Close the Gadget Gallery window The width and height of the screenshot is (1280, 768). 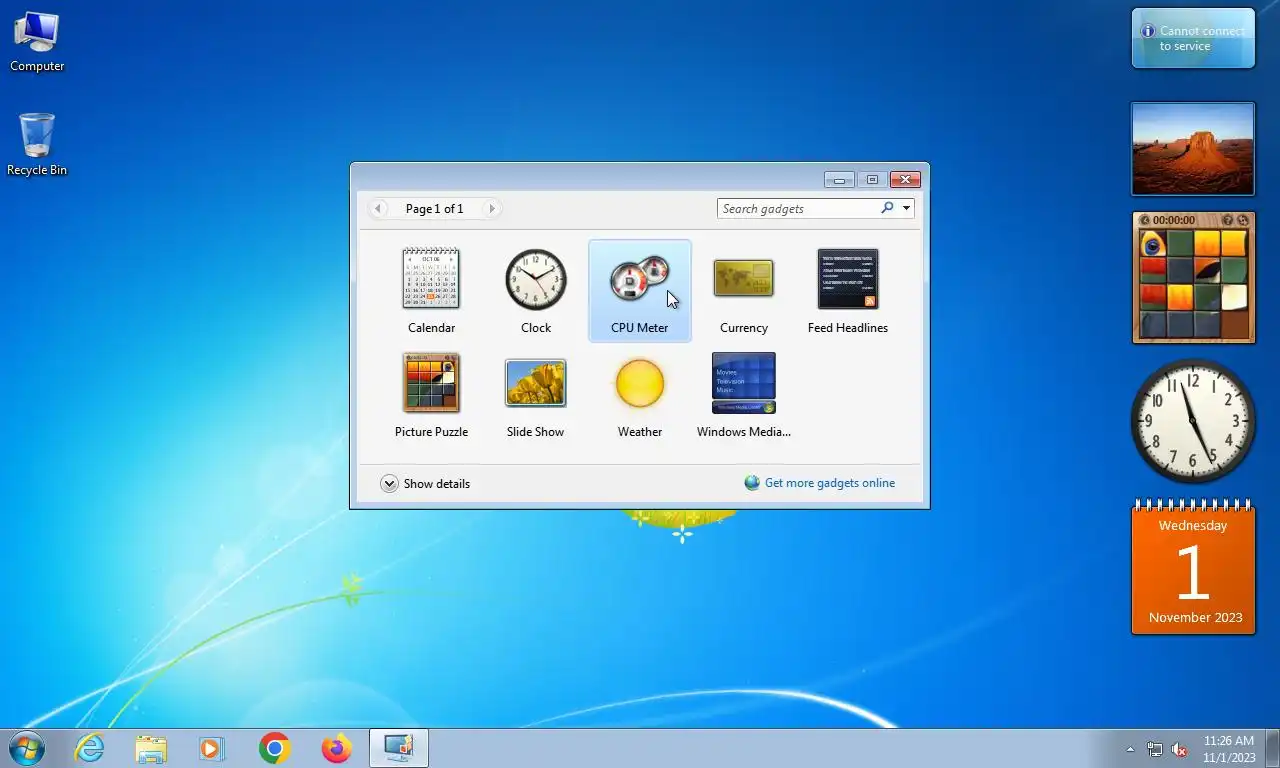point(905,180)
